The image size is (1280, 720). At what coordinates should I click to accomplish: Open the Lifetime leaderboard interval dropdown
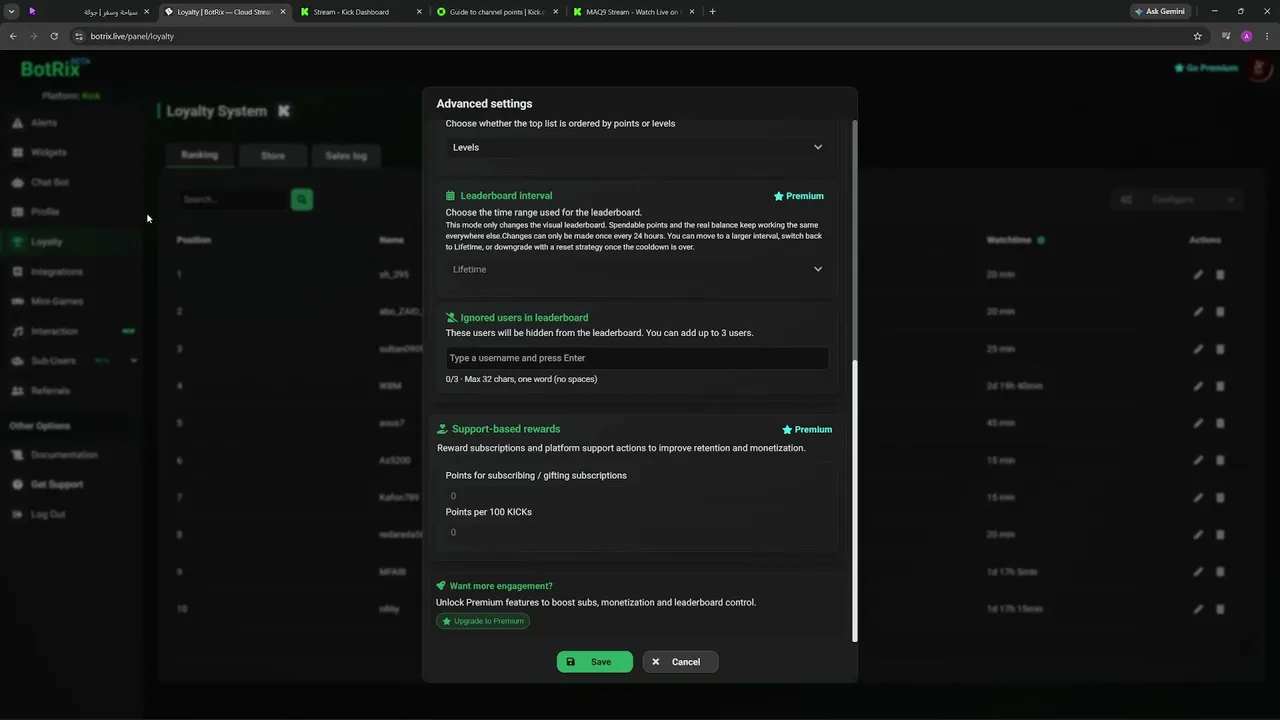[636, 269]
